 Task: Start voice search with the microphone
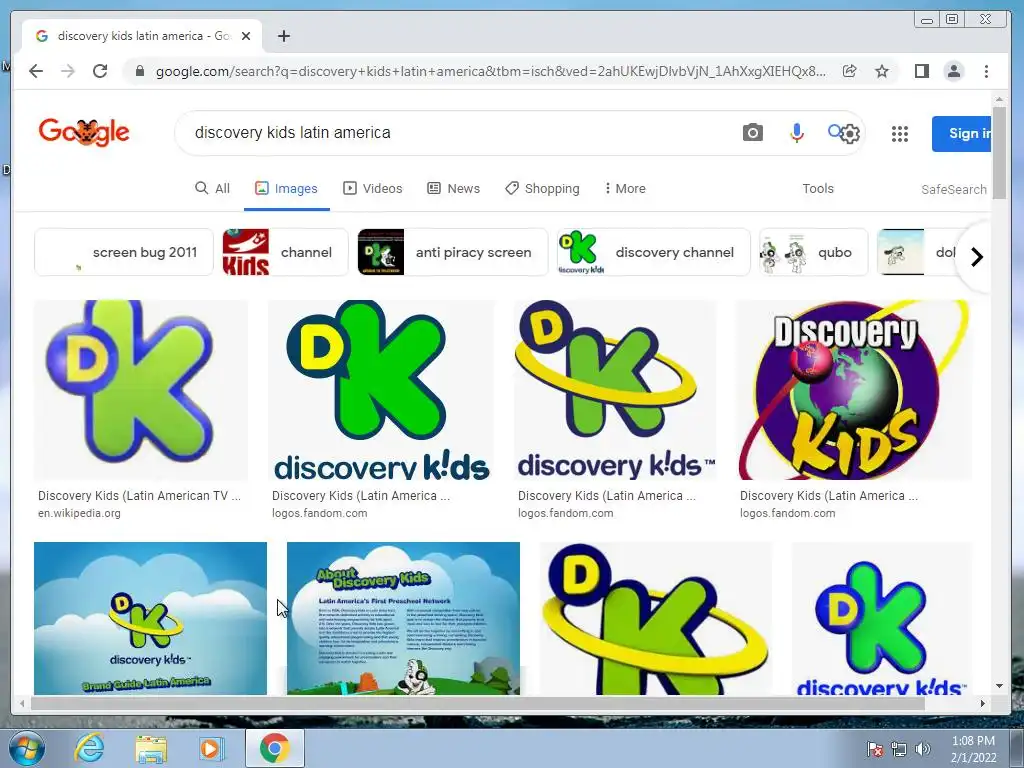pyautogui.click(x=796, y=133)
